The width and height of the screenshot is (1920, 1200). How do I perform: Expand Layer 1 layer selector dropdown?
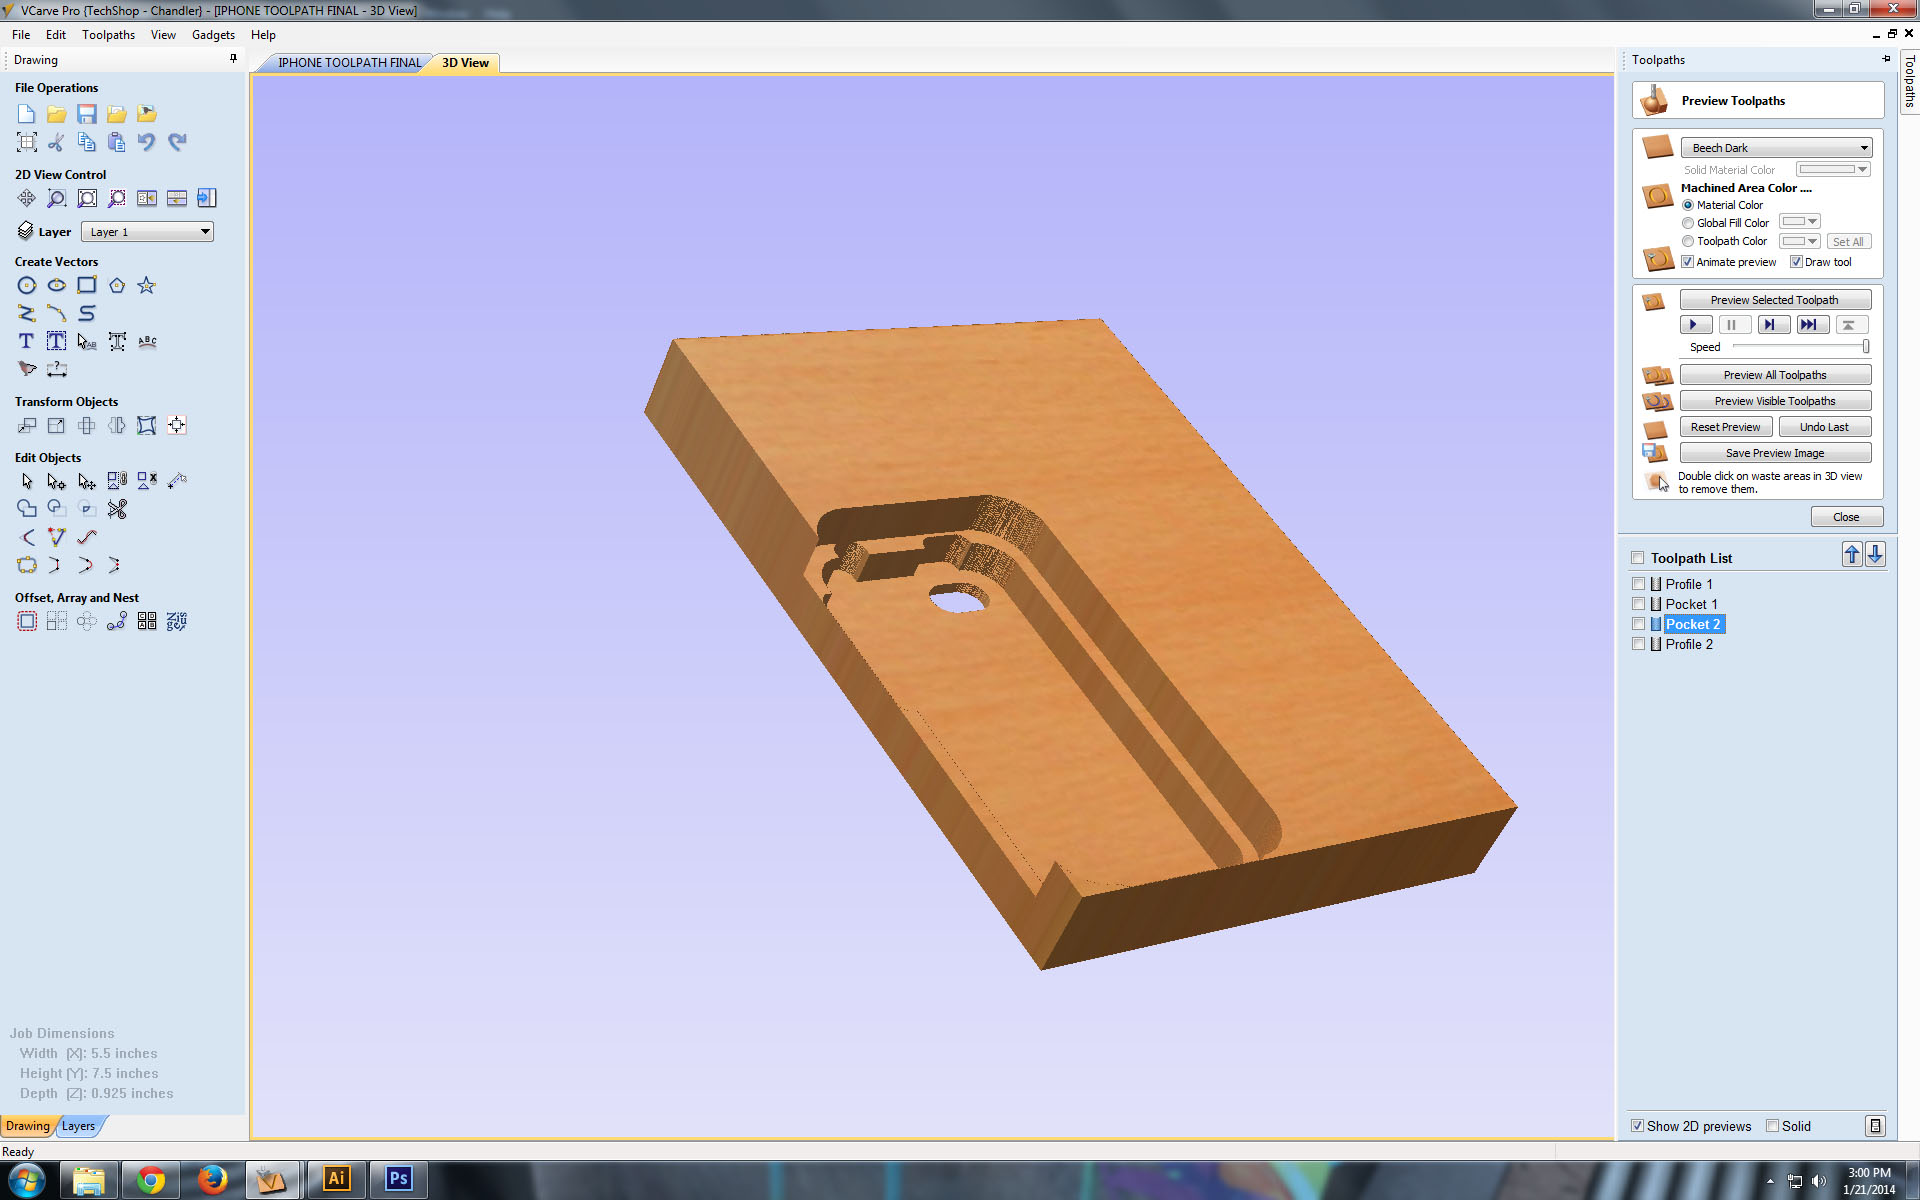tap(205, 231)
